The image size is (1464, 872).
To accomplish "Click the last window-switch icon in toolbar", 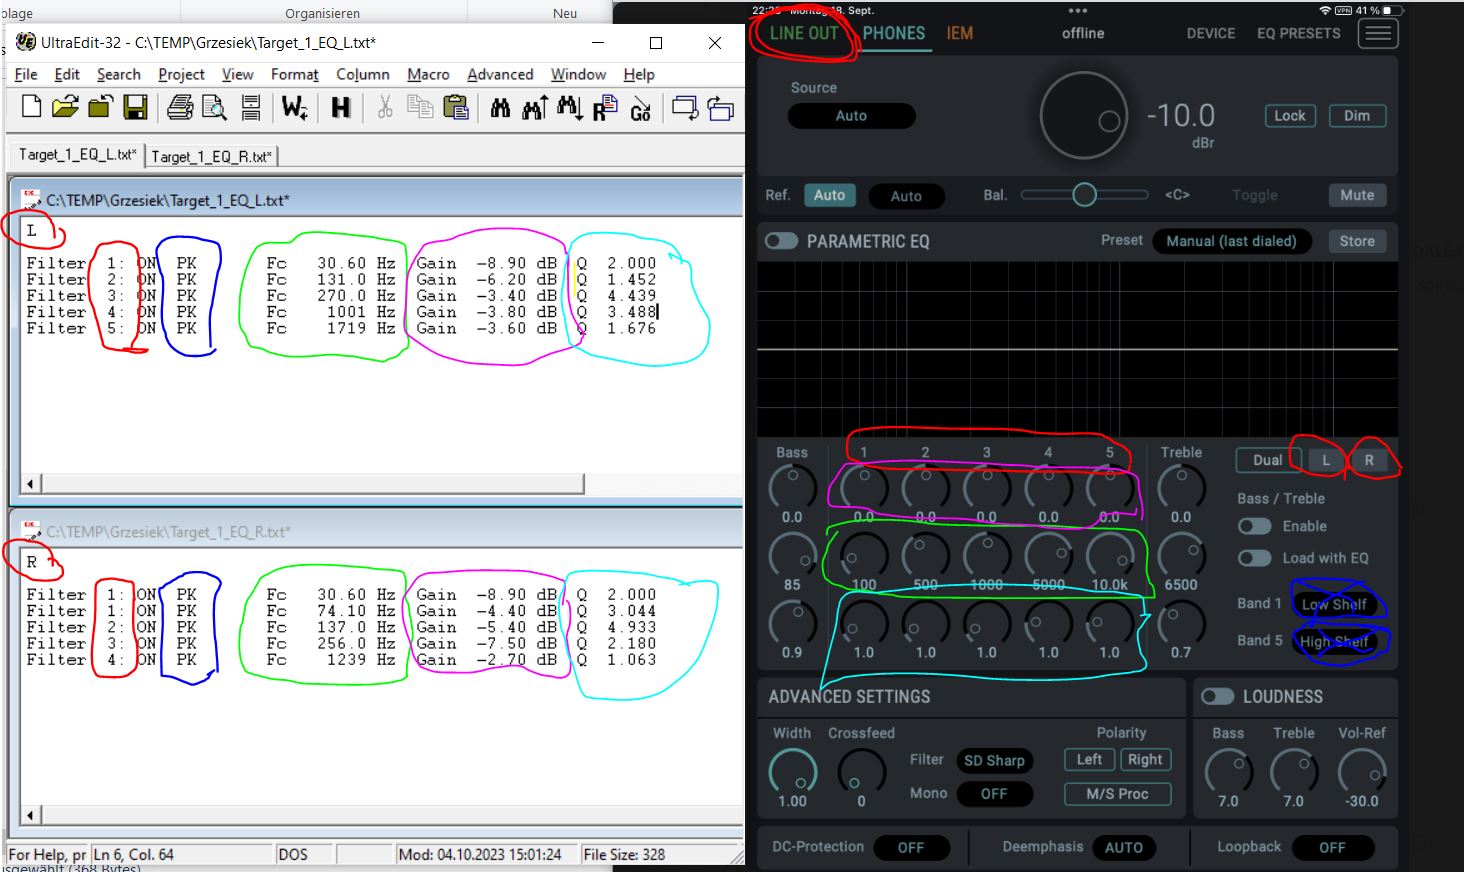I will point(721,107).
